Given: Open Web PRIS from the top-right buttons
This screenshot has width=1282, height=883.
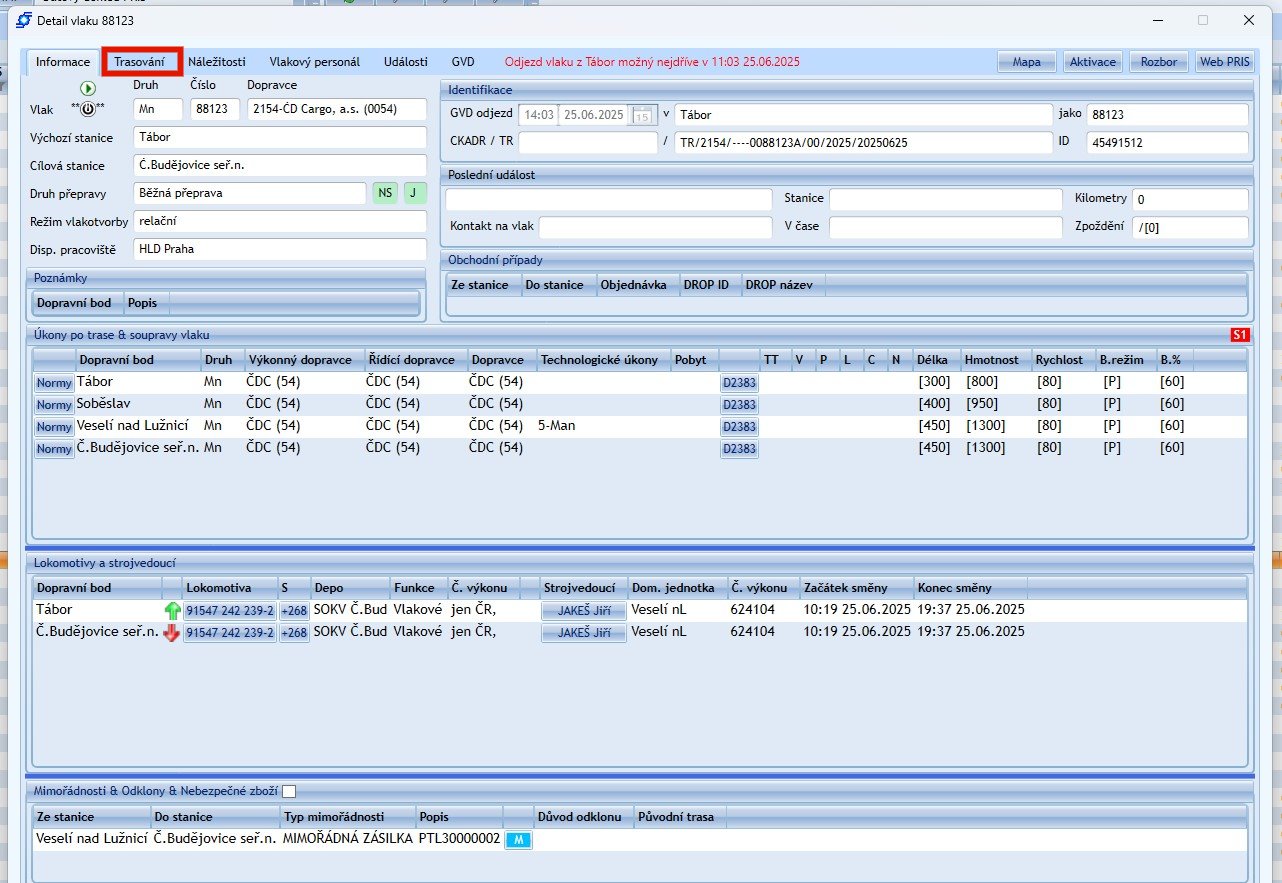Looking at the screenshot, I should tap(1224, 62).
